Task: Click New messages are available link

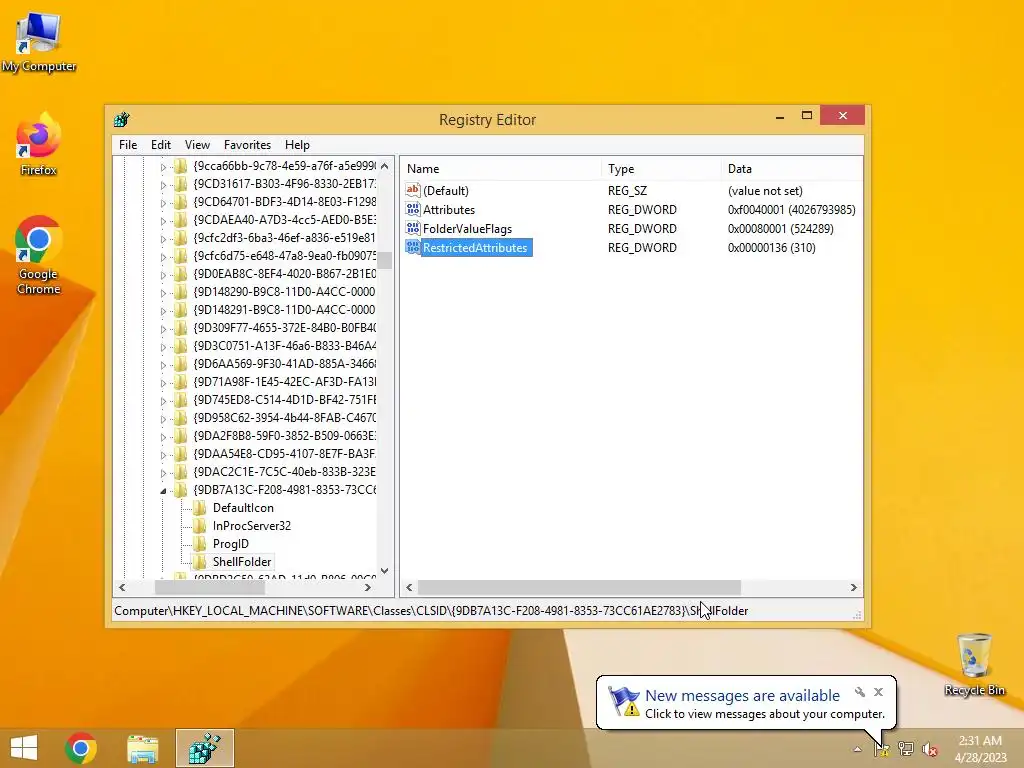Action: pos(742,696)
